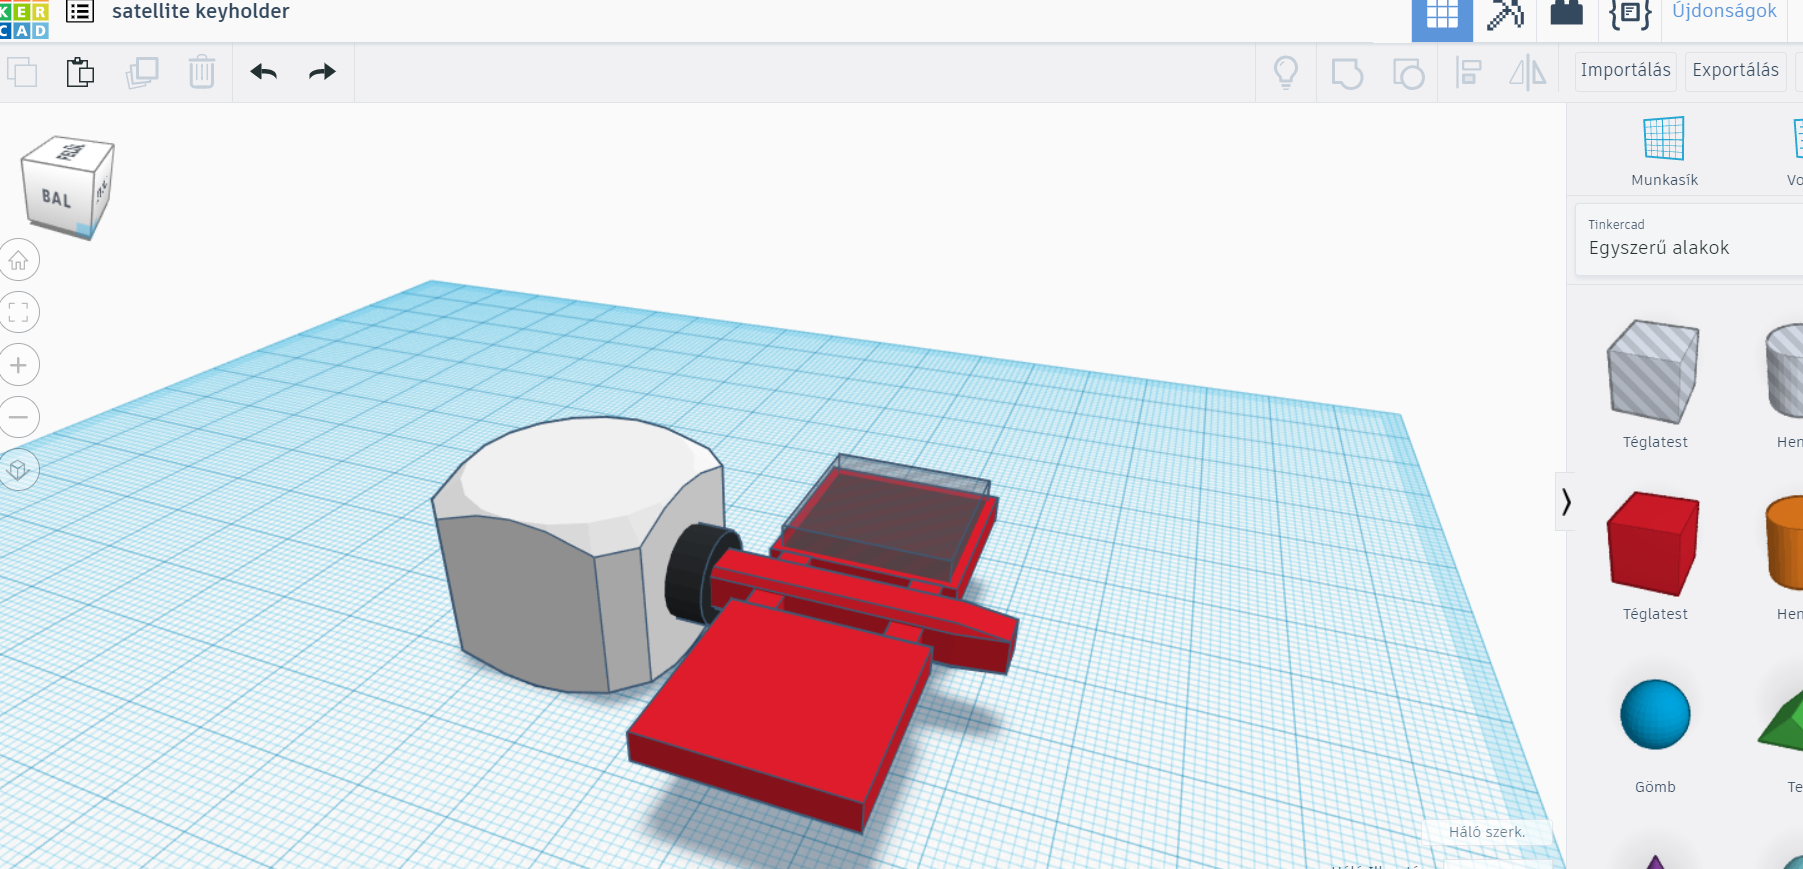Undo the last action

tap(263, 72)
